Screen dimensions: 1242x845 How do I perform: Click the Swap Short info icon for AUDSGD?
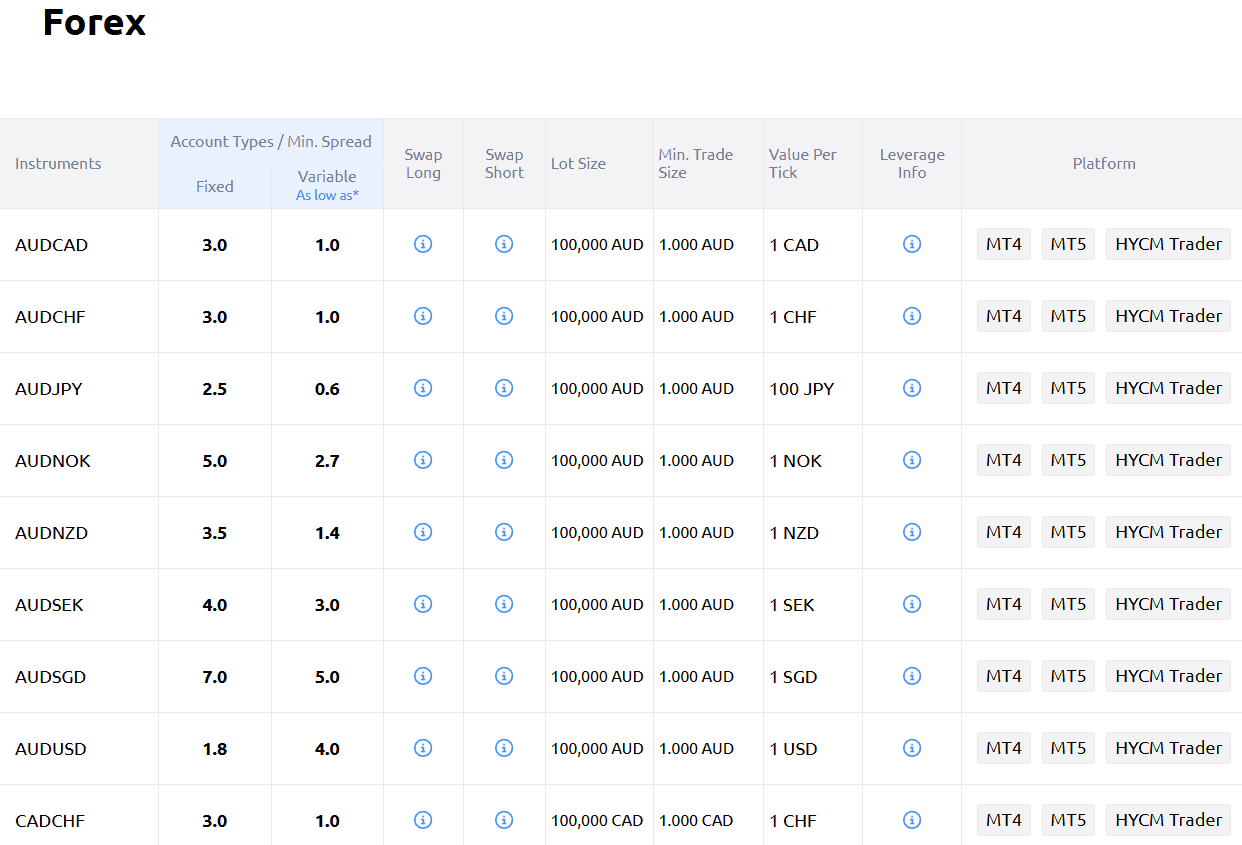(x=504, y=676)
